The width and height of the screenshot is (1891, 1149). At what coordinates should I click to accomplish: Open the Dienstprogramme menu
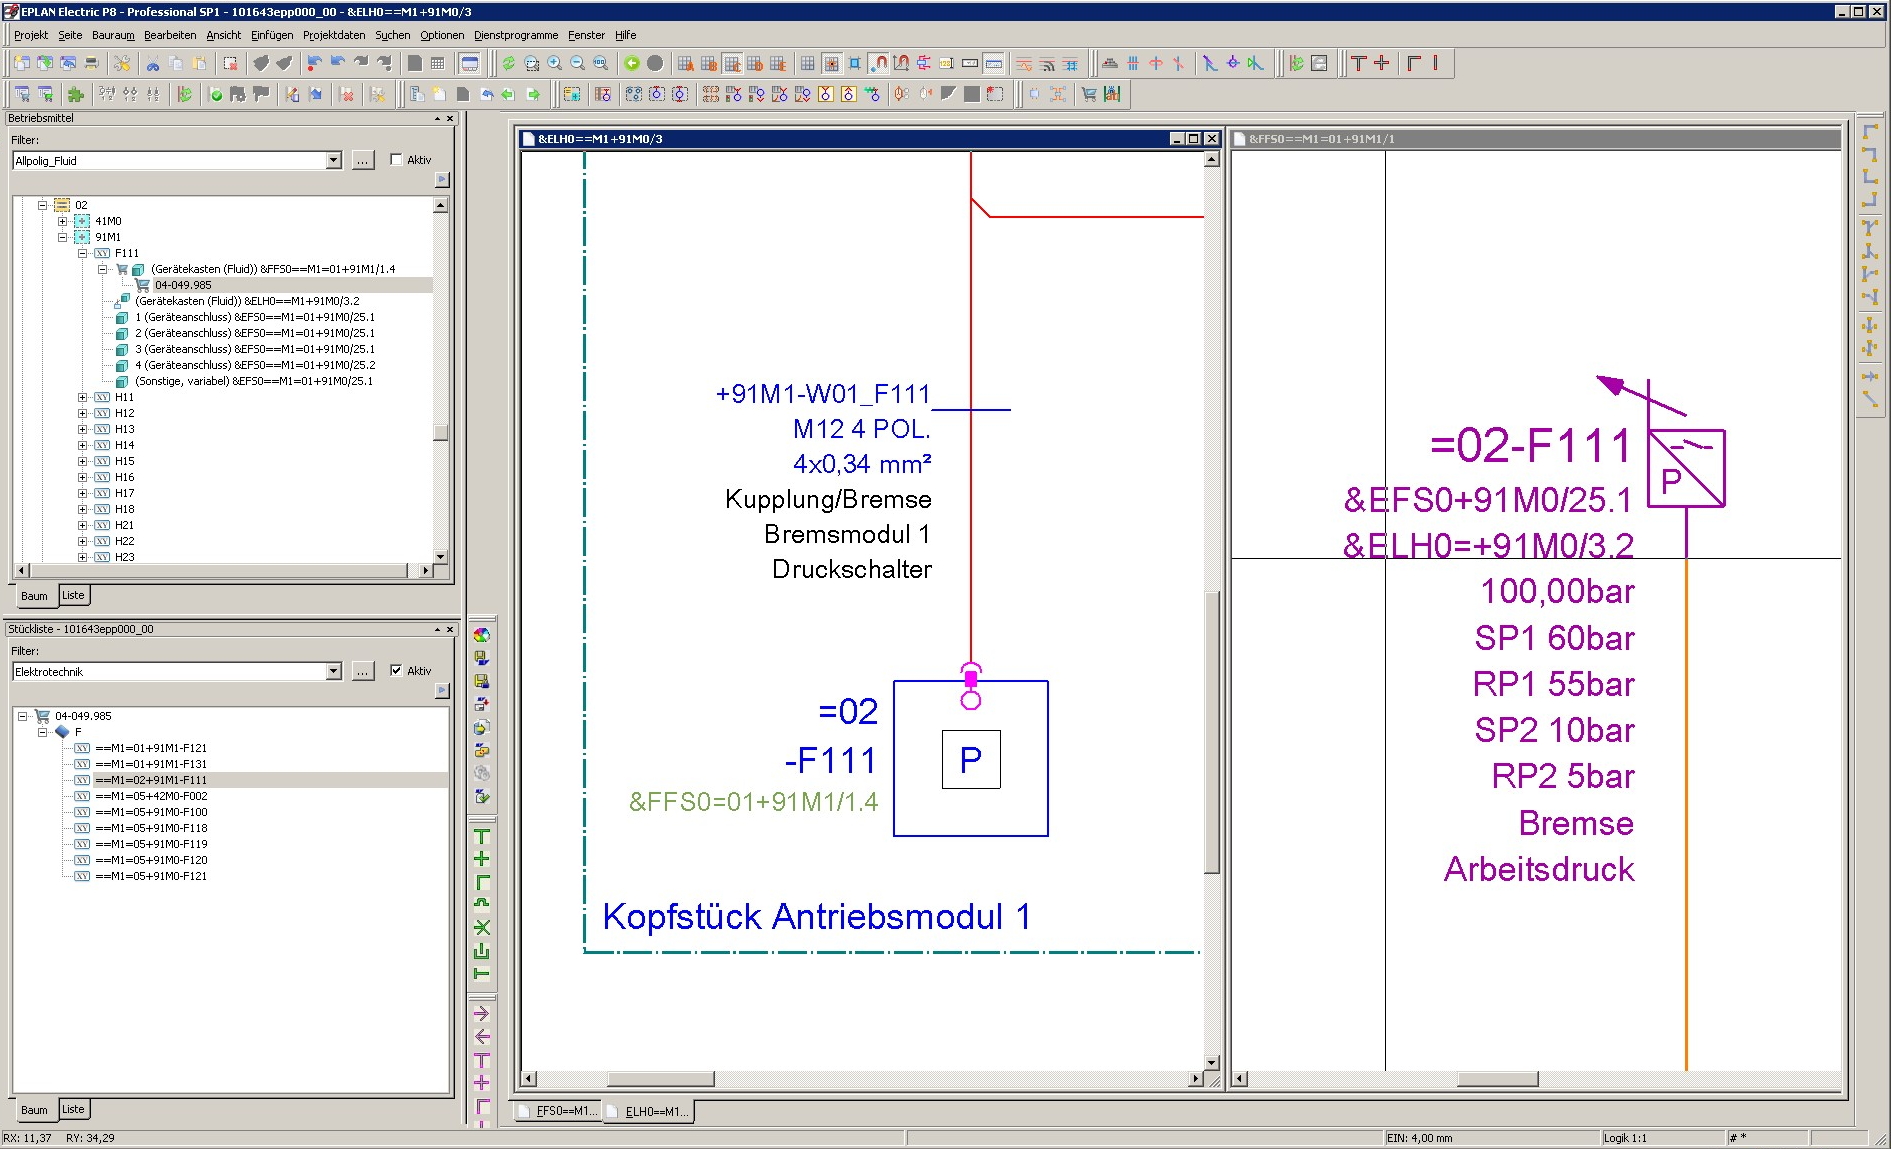point(516,35)
